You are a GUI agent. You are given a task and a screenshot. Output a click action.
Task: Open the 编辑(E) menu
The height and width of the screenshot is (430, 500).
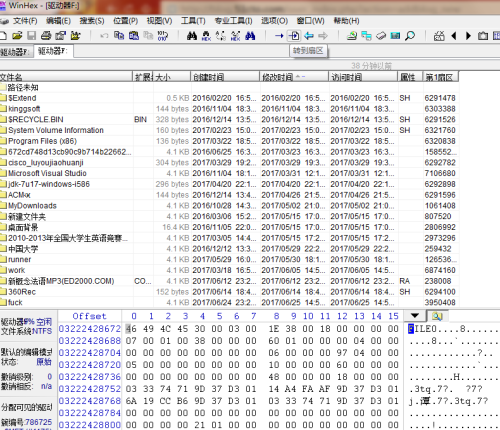click(59, 21)
